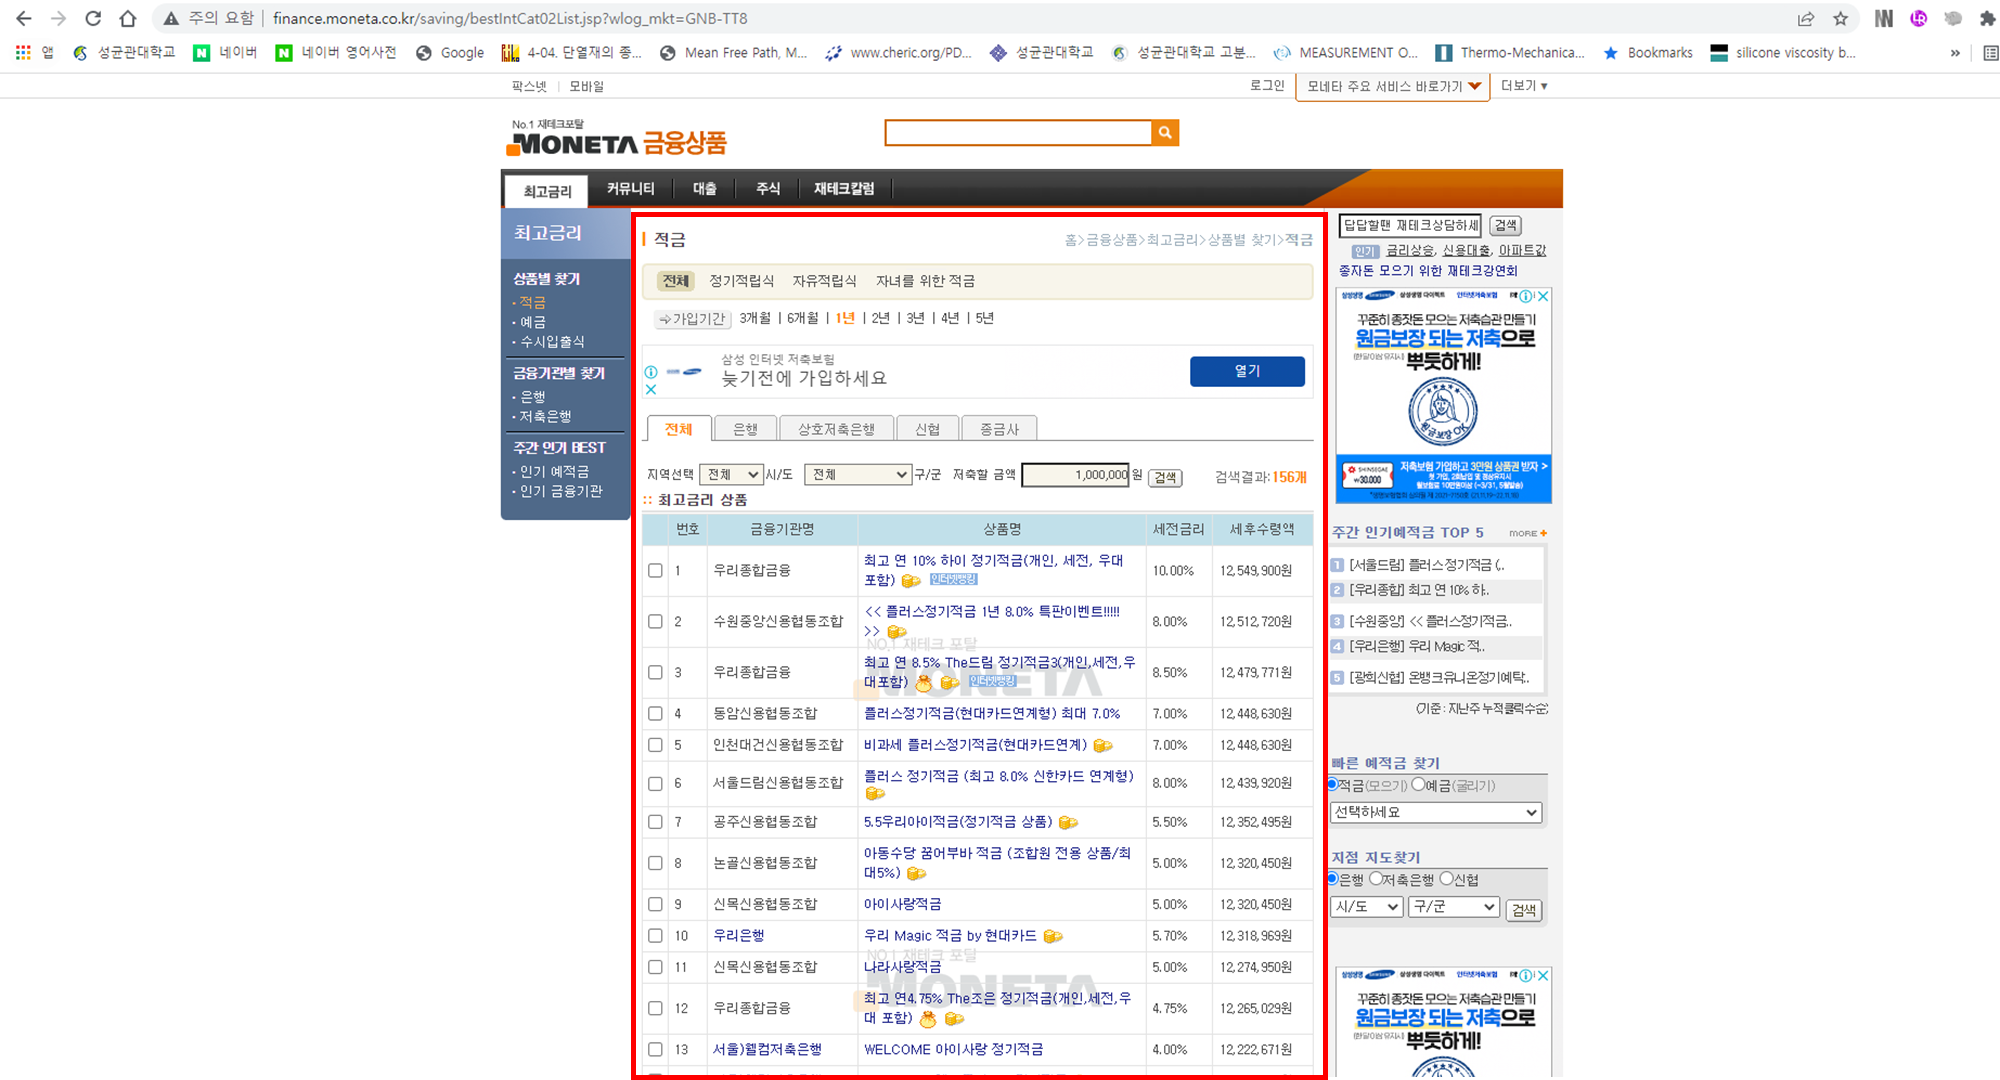The image size is (2000, 1080).
Task: Click the 저축할 금액 amount input field
Action: click(1076, 475)
